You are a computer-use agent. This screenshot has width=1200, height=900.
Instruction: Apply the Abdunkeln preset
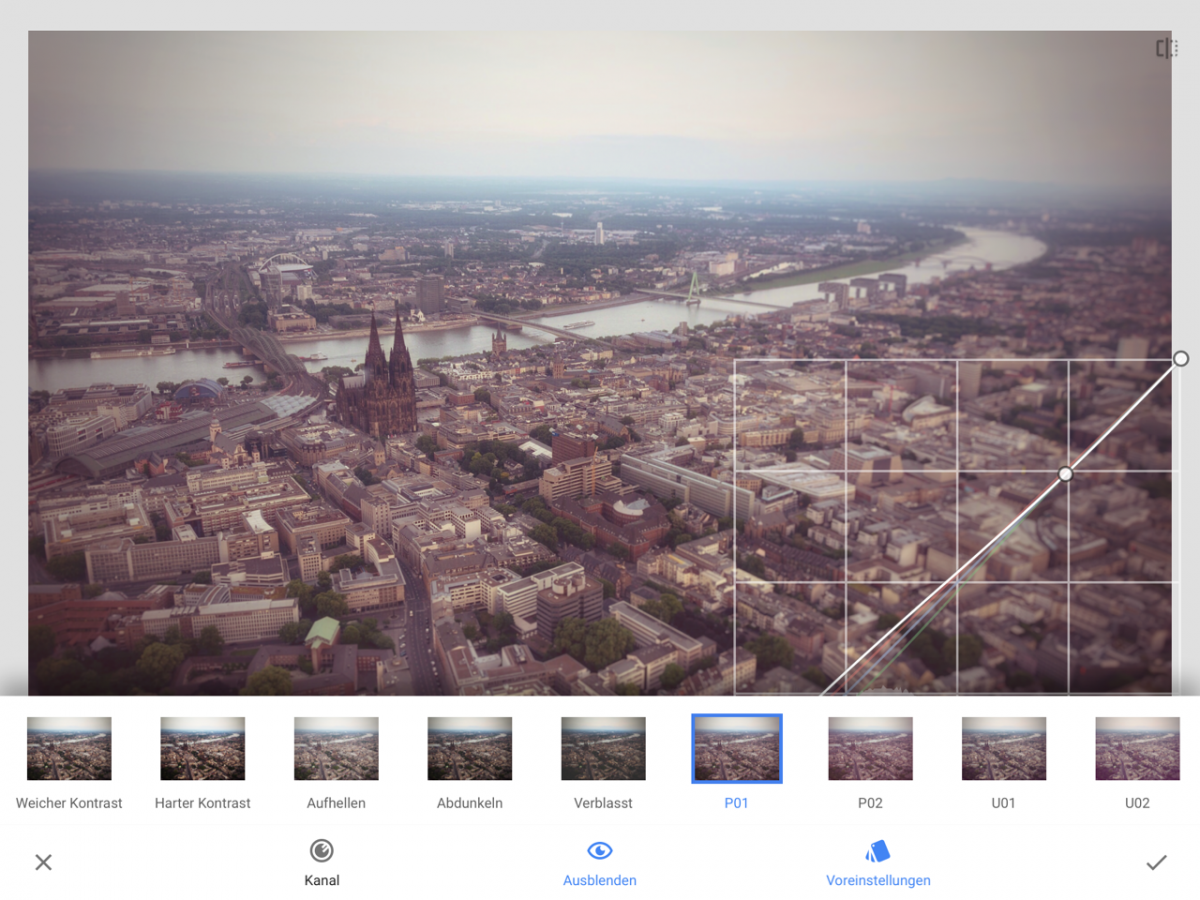[x=470, y=749]
